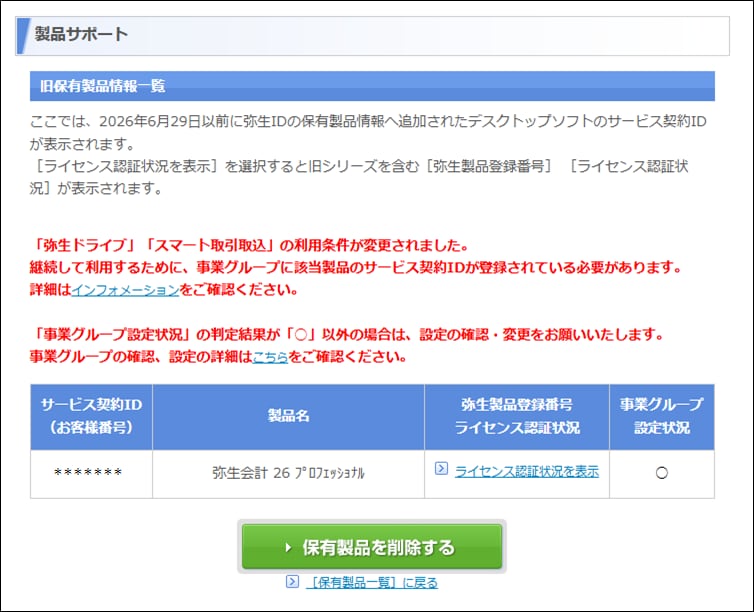This screenshot has width=754, height=612.
Task: Click the 旧保有製品情報一覧 section heading
Action: 103,86
